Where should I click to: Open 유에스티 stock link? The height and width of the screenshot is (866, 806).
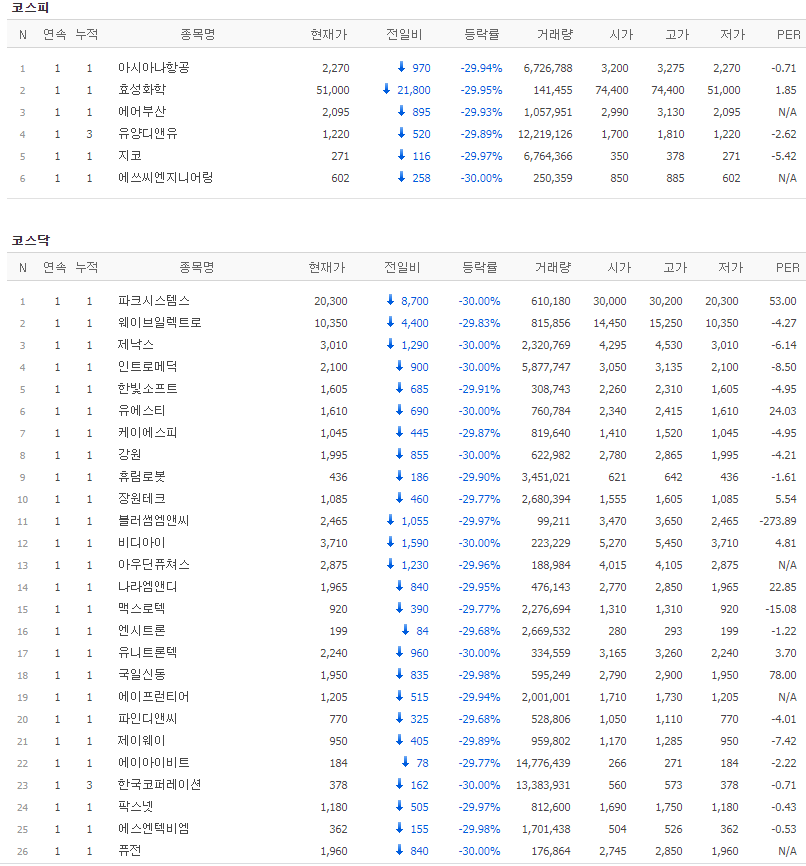pyautogui.click(x=142, y=411)
